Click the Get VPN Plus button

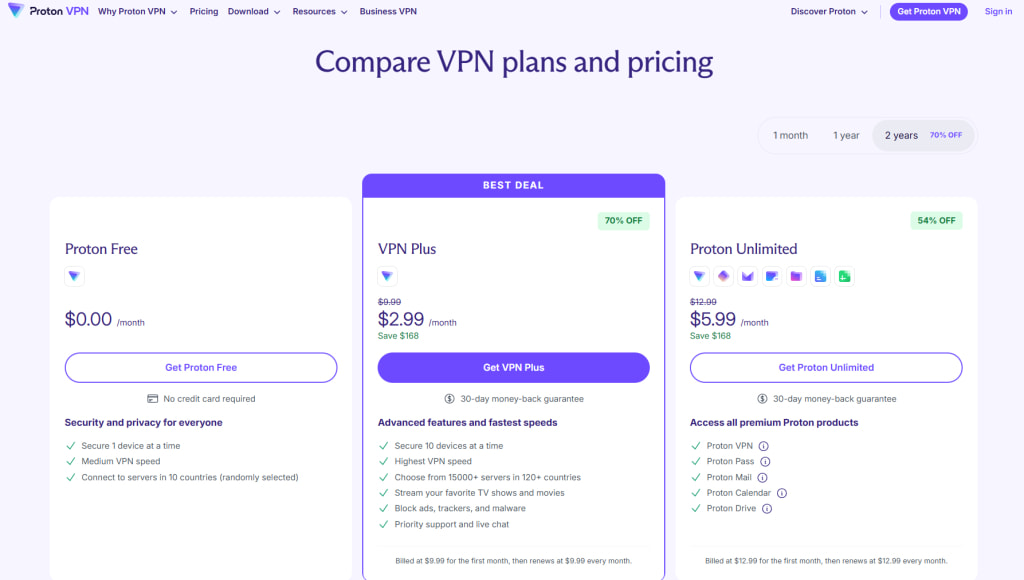tap(513, 368)
